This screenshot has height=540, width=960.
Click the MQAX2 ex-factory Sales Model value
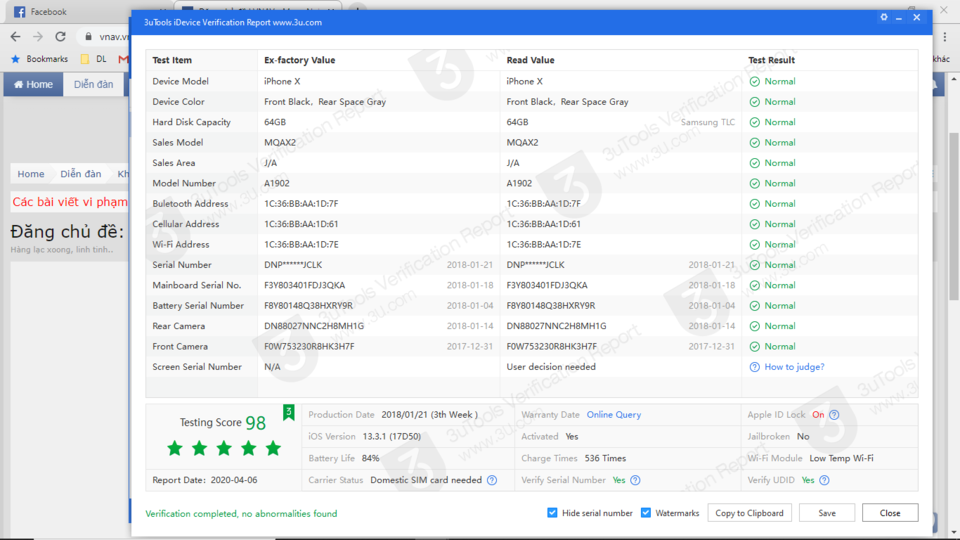[280, 143]
